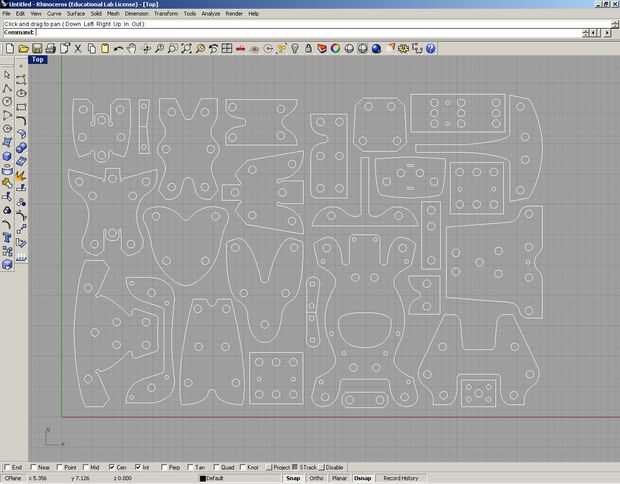620x484 pixels.
Task: Toggle Ortho in the status bar
Action: (316, 478)
